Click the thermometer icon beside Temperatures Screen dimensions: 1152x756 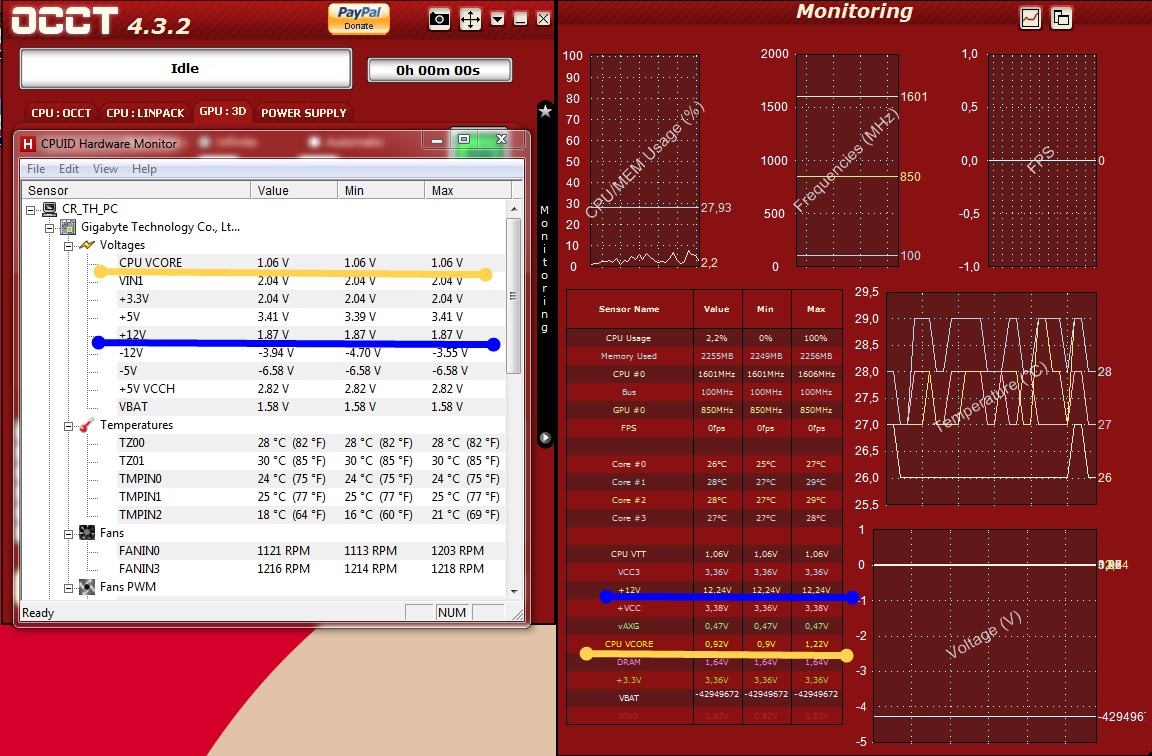tap(87, 425)
